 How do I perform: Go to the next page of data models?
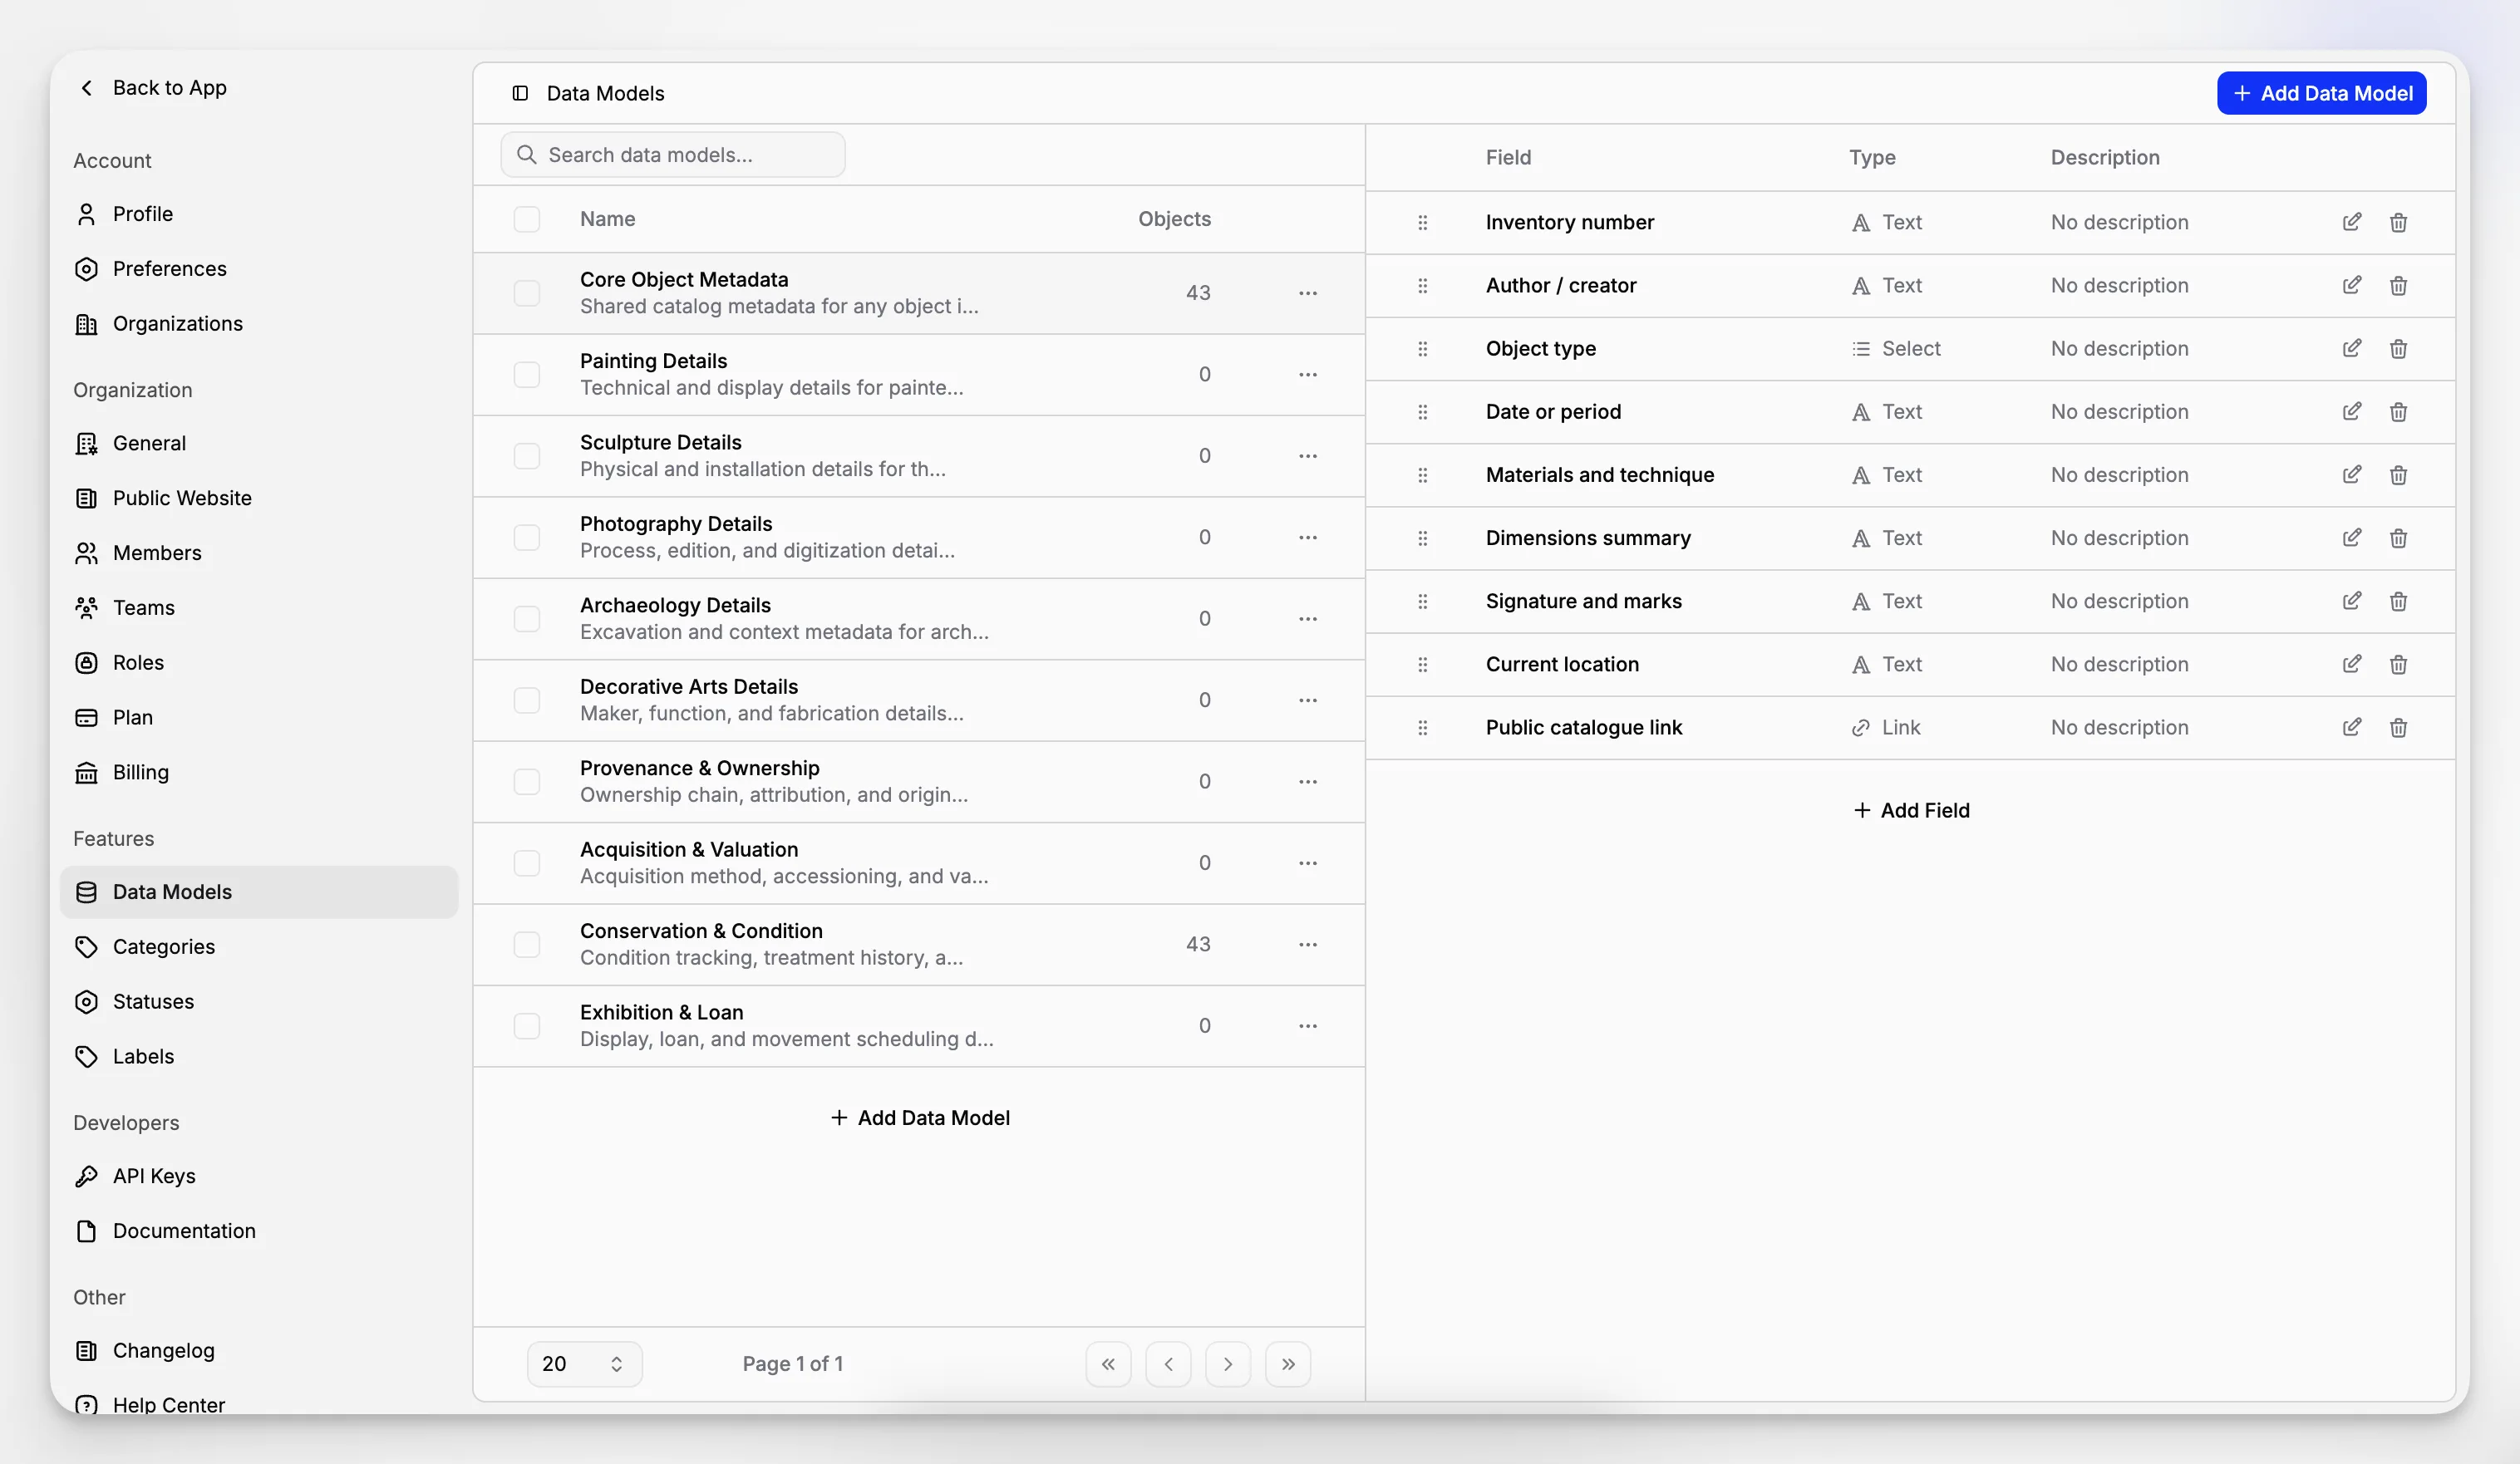click(x=1228, y=1364)
